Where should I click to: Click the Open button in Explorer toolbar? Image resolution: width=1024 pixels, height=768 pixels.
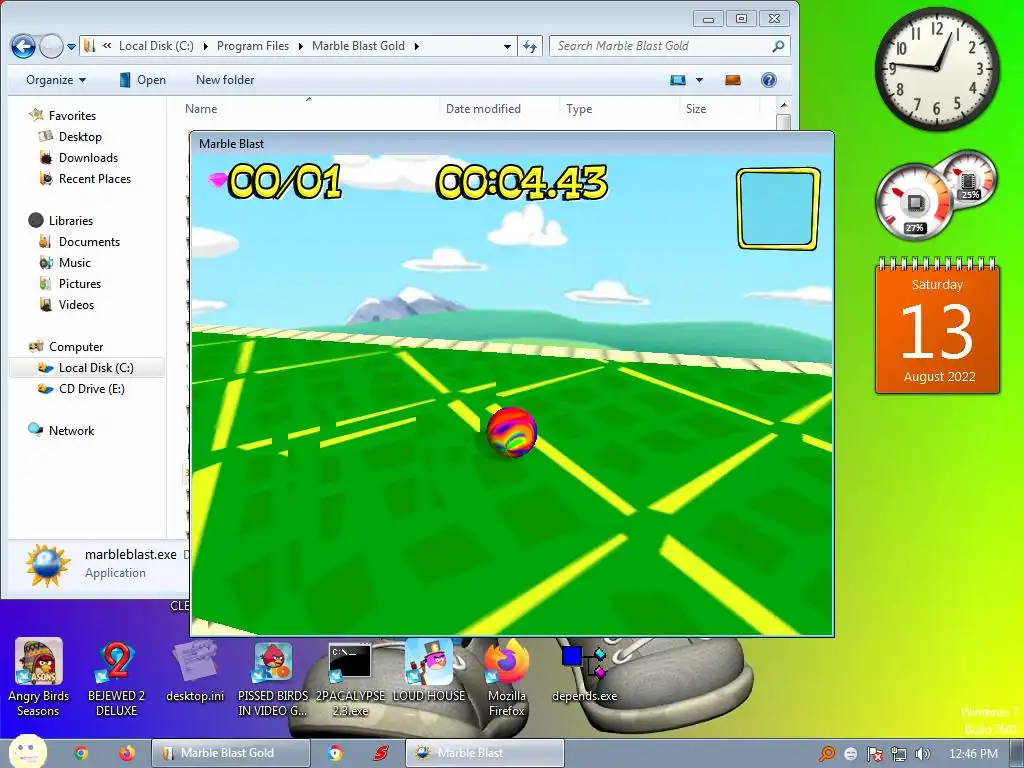tap(142, 80)
